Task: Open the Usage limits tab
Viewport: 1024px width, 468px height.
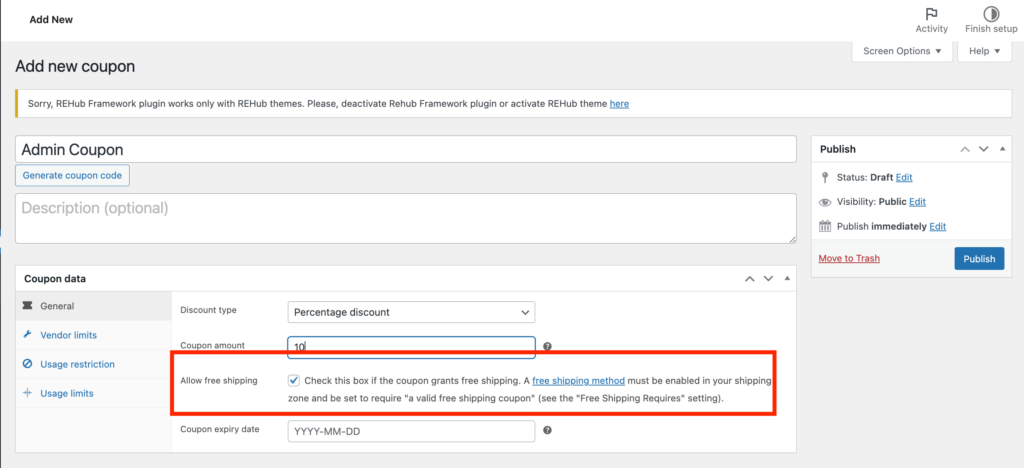Action: tap(93, 393)
